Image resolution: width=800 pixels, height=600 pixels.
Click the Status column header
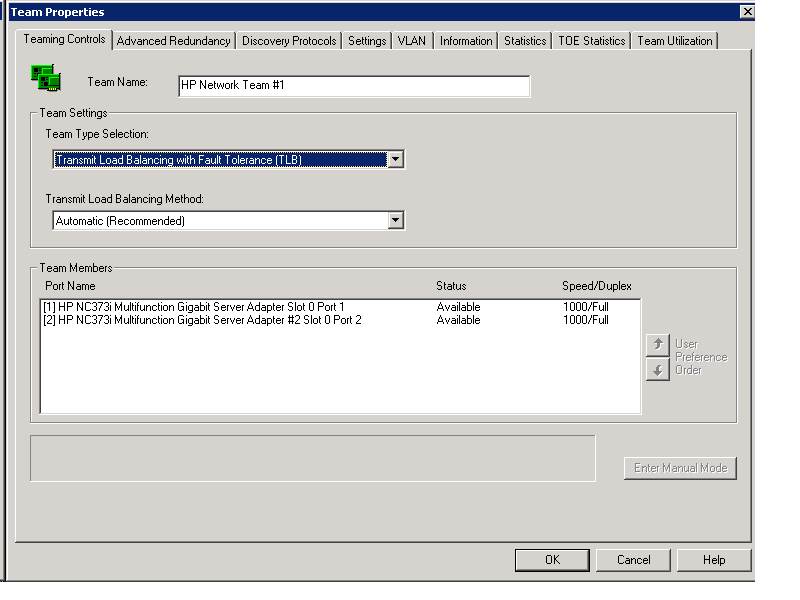pos(451,286)
